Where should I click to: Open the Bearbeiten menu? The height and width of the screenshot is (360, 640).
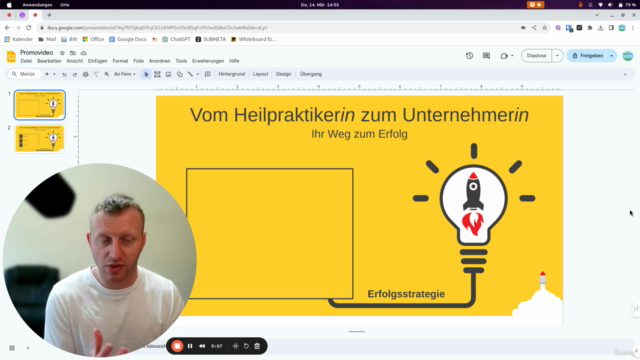tap(49, 61)
